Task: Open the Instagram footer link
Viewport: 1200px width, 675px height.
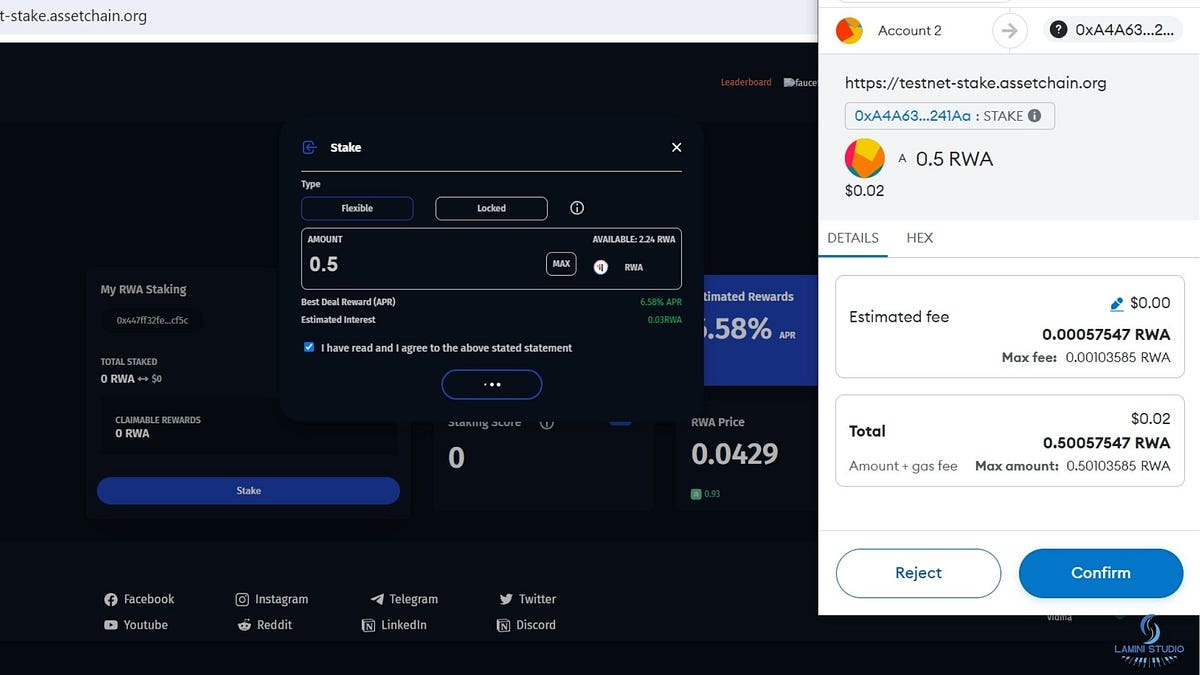Action: click(x=272, y=599)
